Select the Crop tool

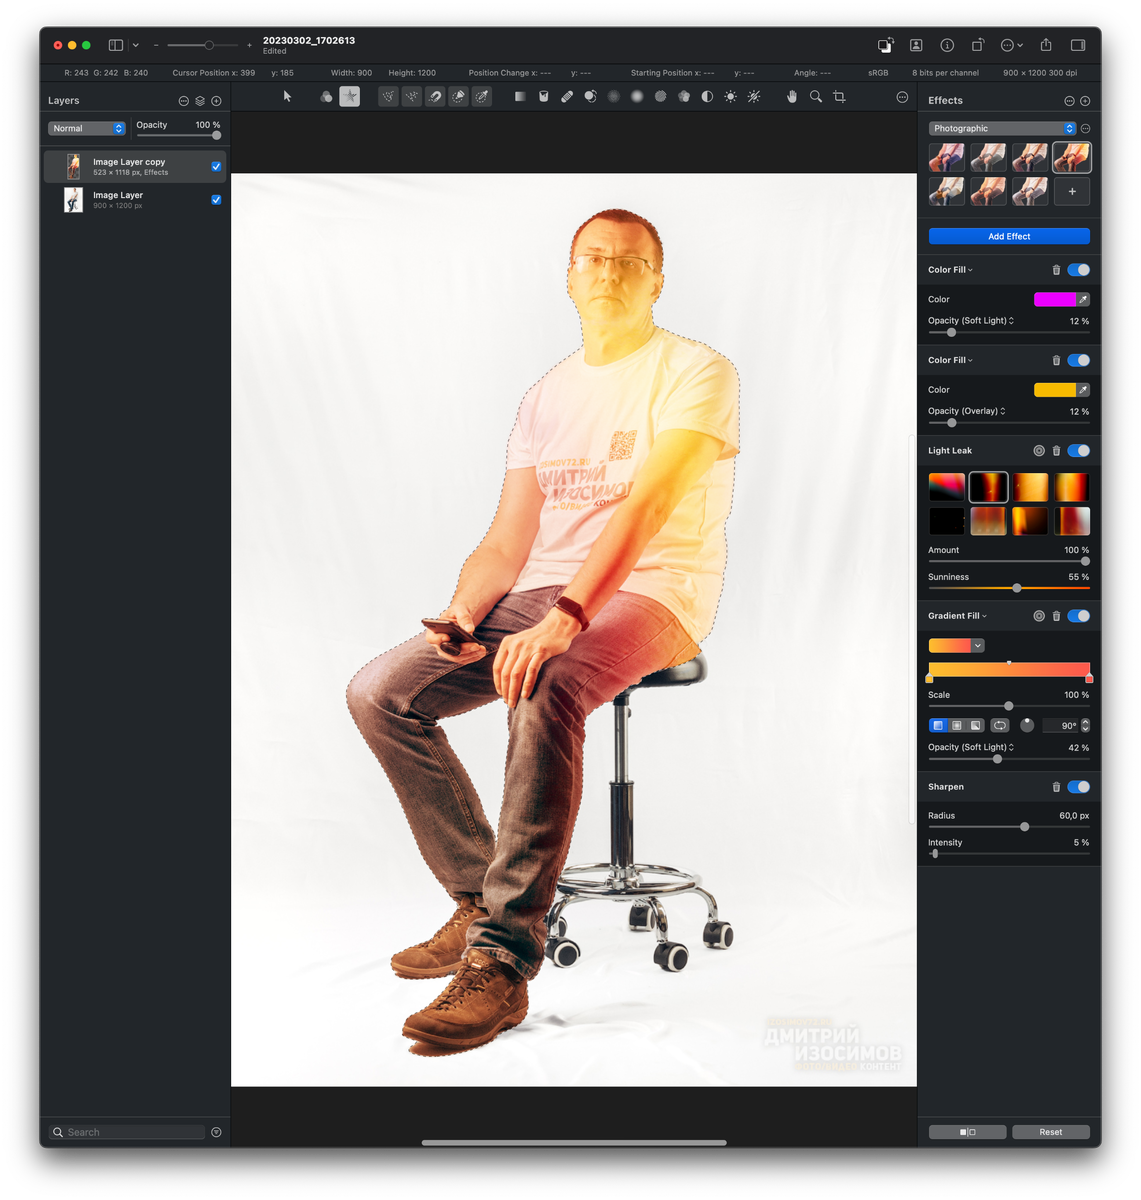tap(839, 97)
